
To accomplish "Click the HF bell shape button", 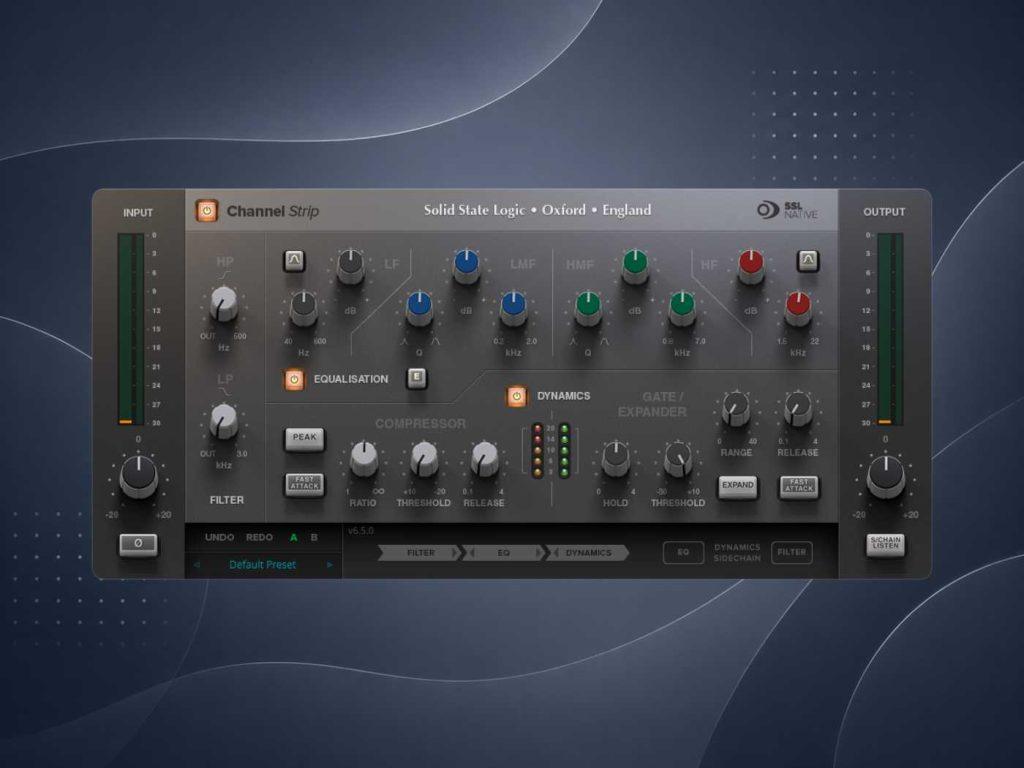I will tap(808, 261).
